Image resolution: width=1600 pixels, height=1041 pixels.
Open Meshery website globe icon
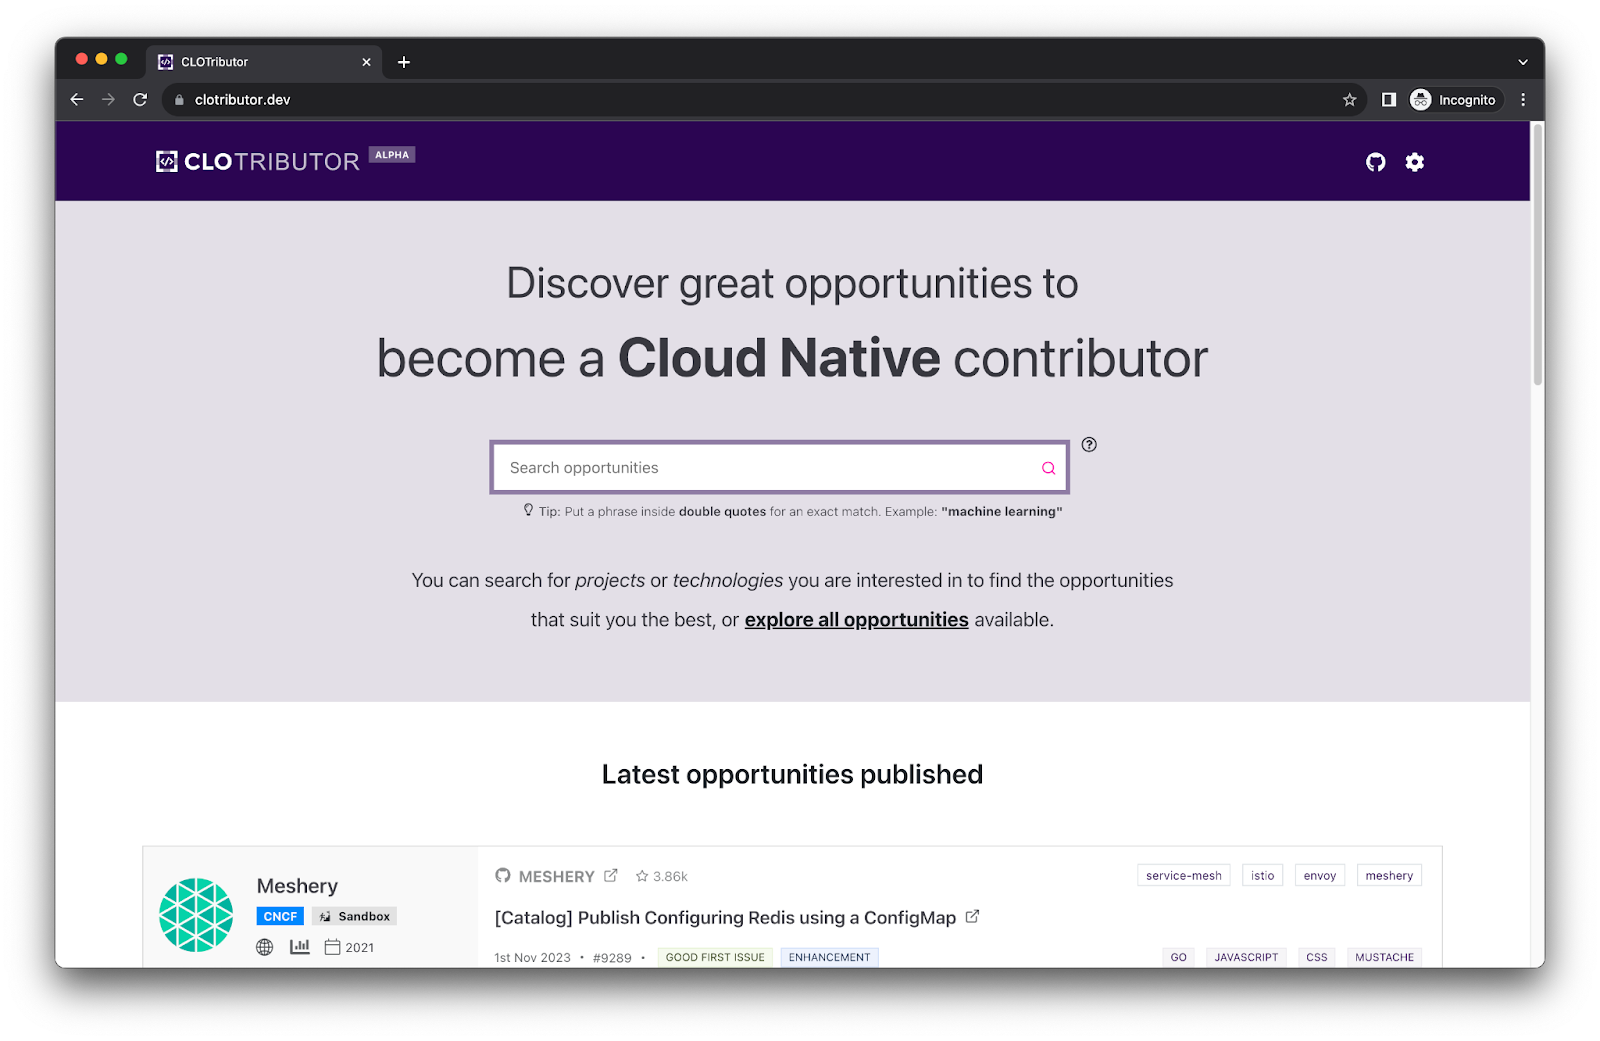coord(265,947)
